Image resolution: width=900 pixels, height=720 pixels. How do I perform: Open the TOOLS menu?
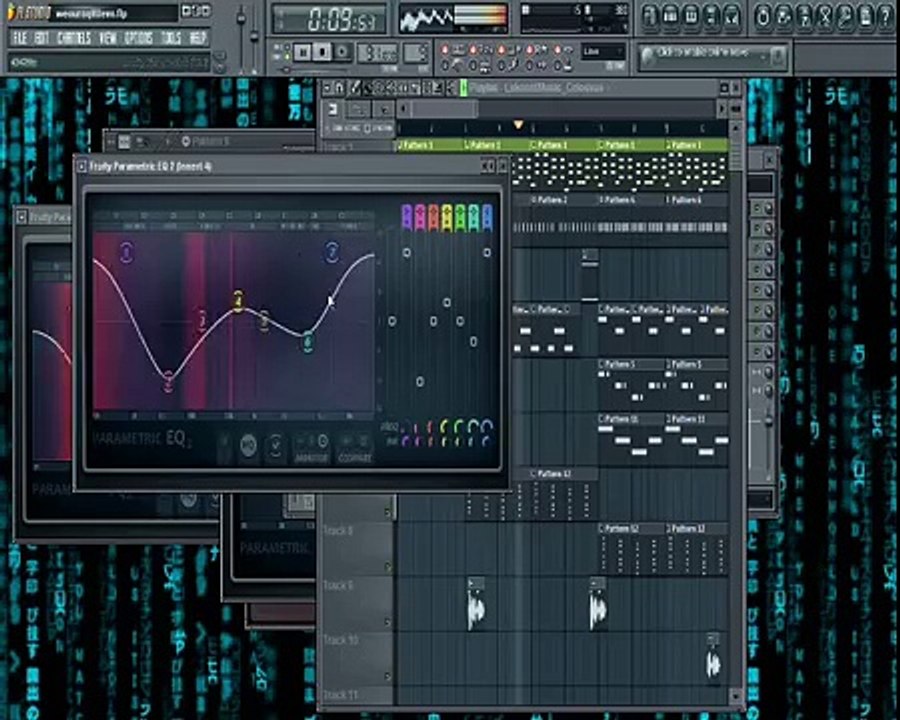(x=171, y=38)
